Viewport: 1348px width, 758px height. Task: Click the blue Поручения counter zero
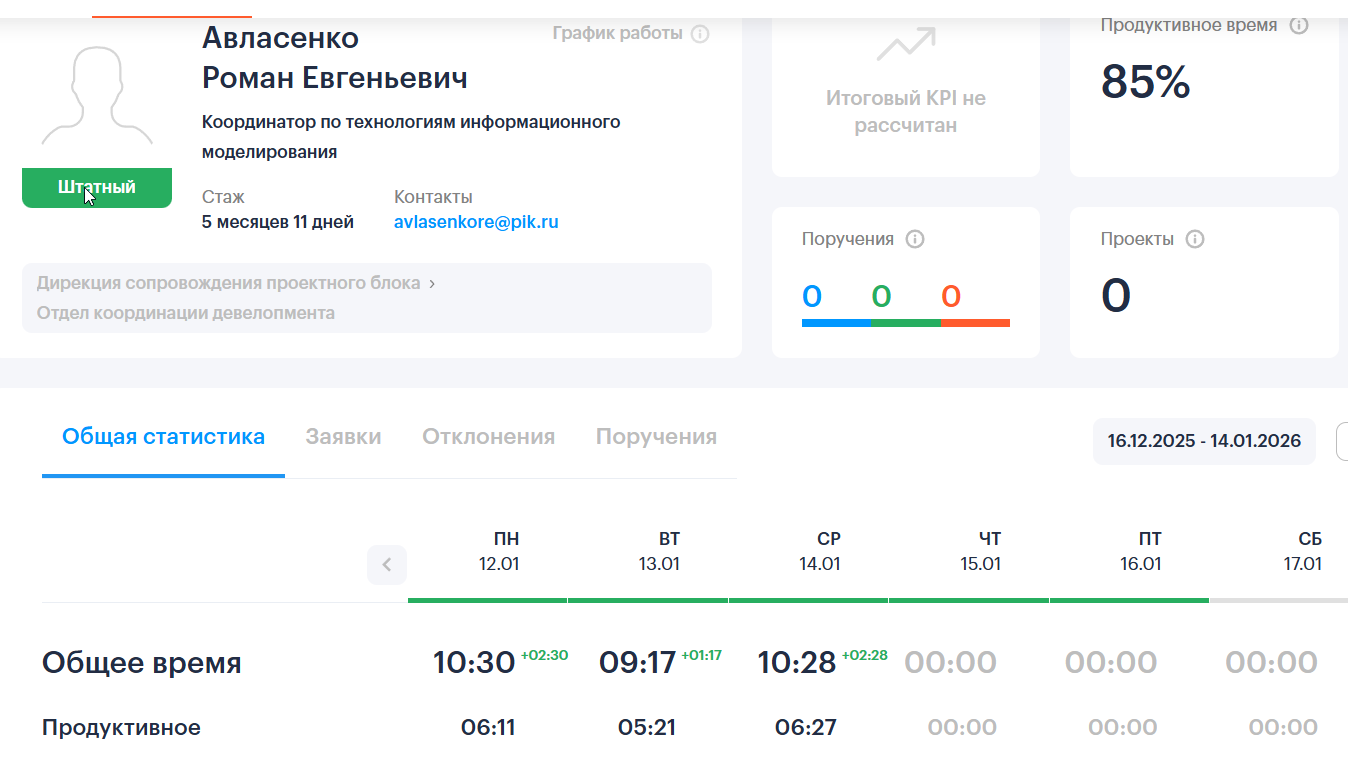[812, 296]
